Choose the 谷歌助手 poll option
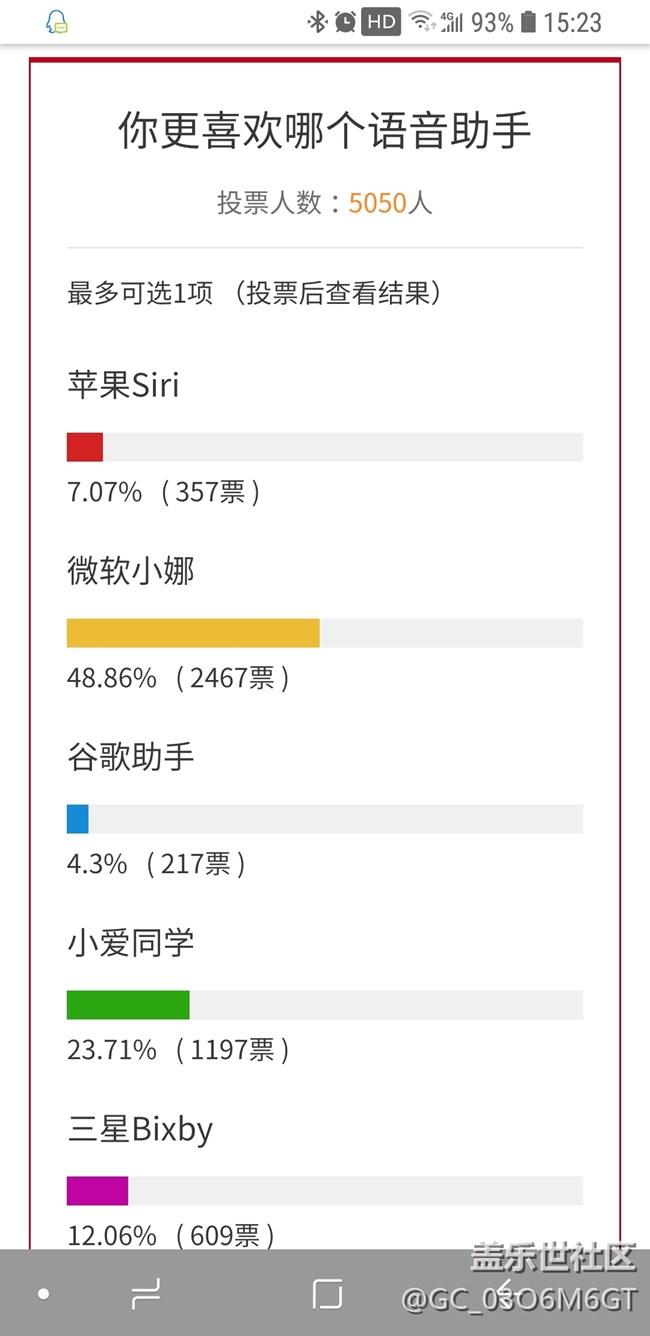The image size is (650, 1336). point(131,757)
